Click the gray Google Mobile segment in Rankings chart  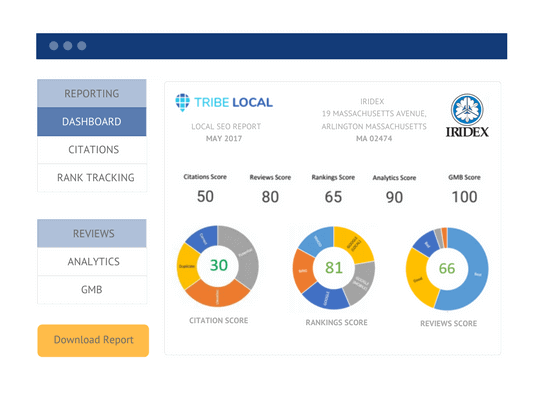tap(361, 284)
